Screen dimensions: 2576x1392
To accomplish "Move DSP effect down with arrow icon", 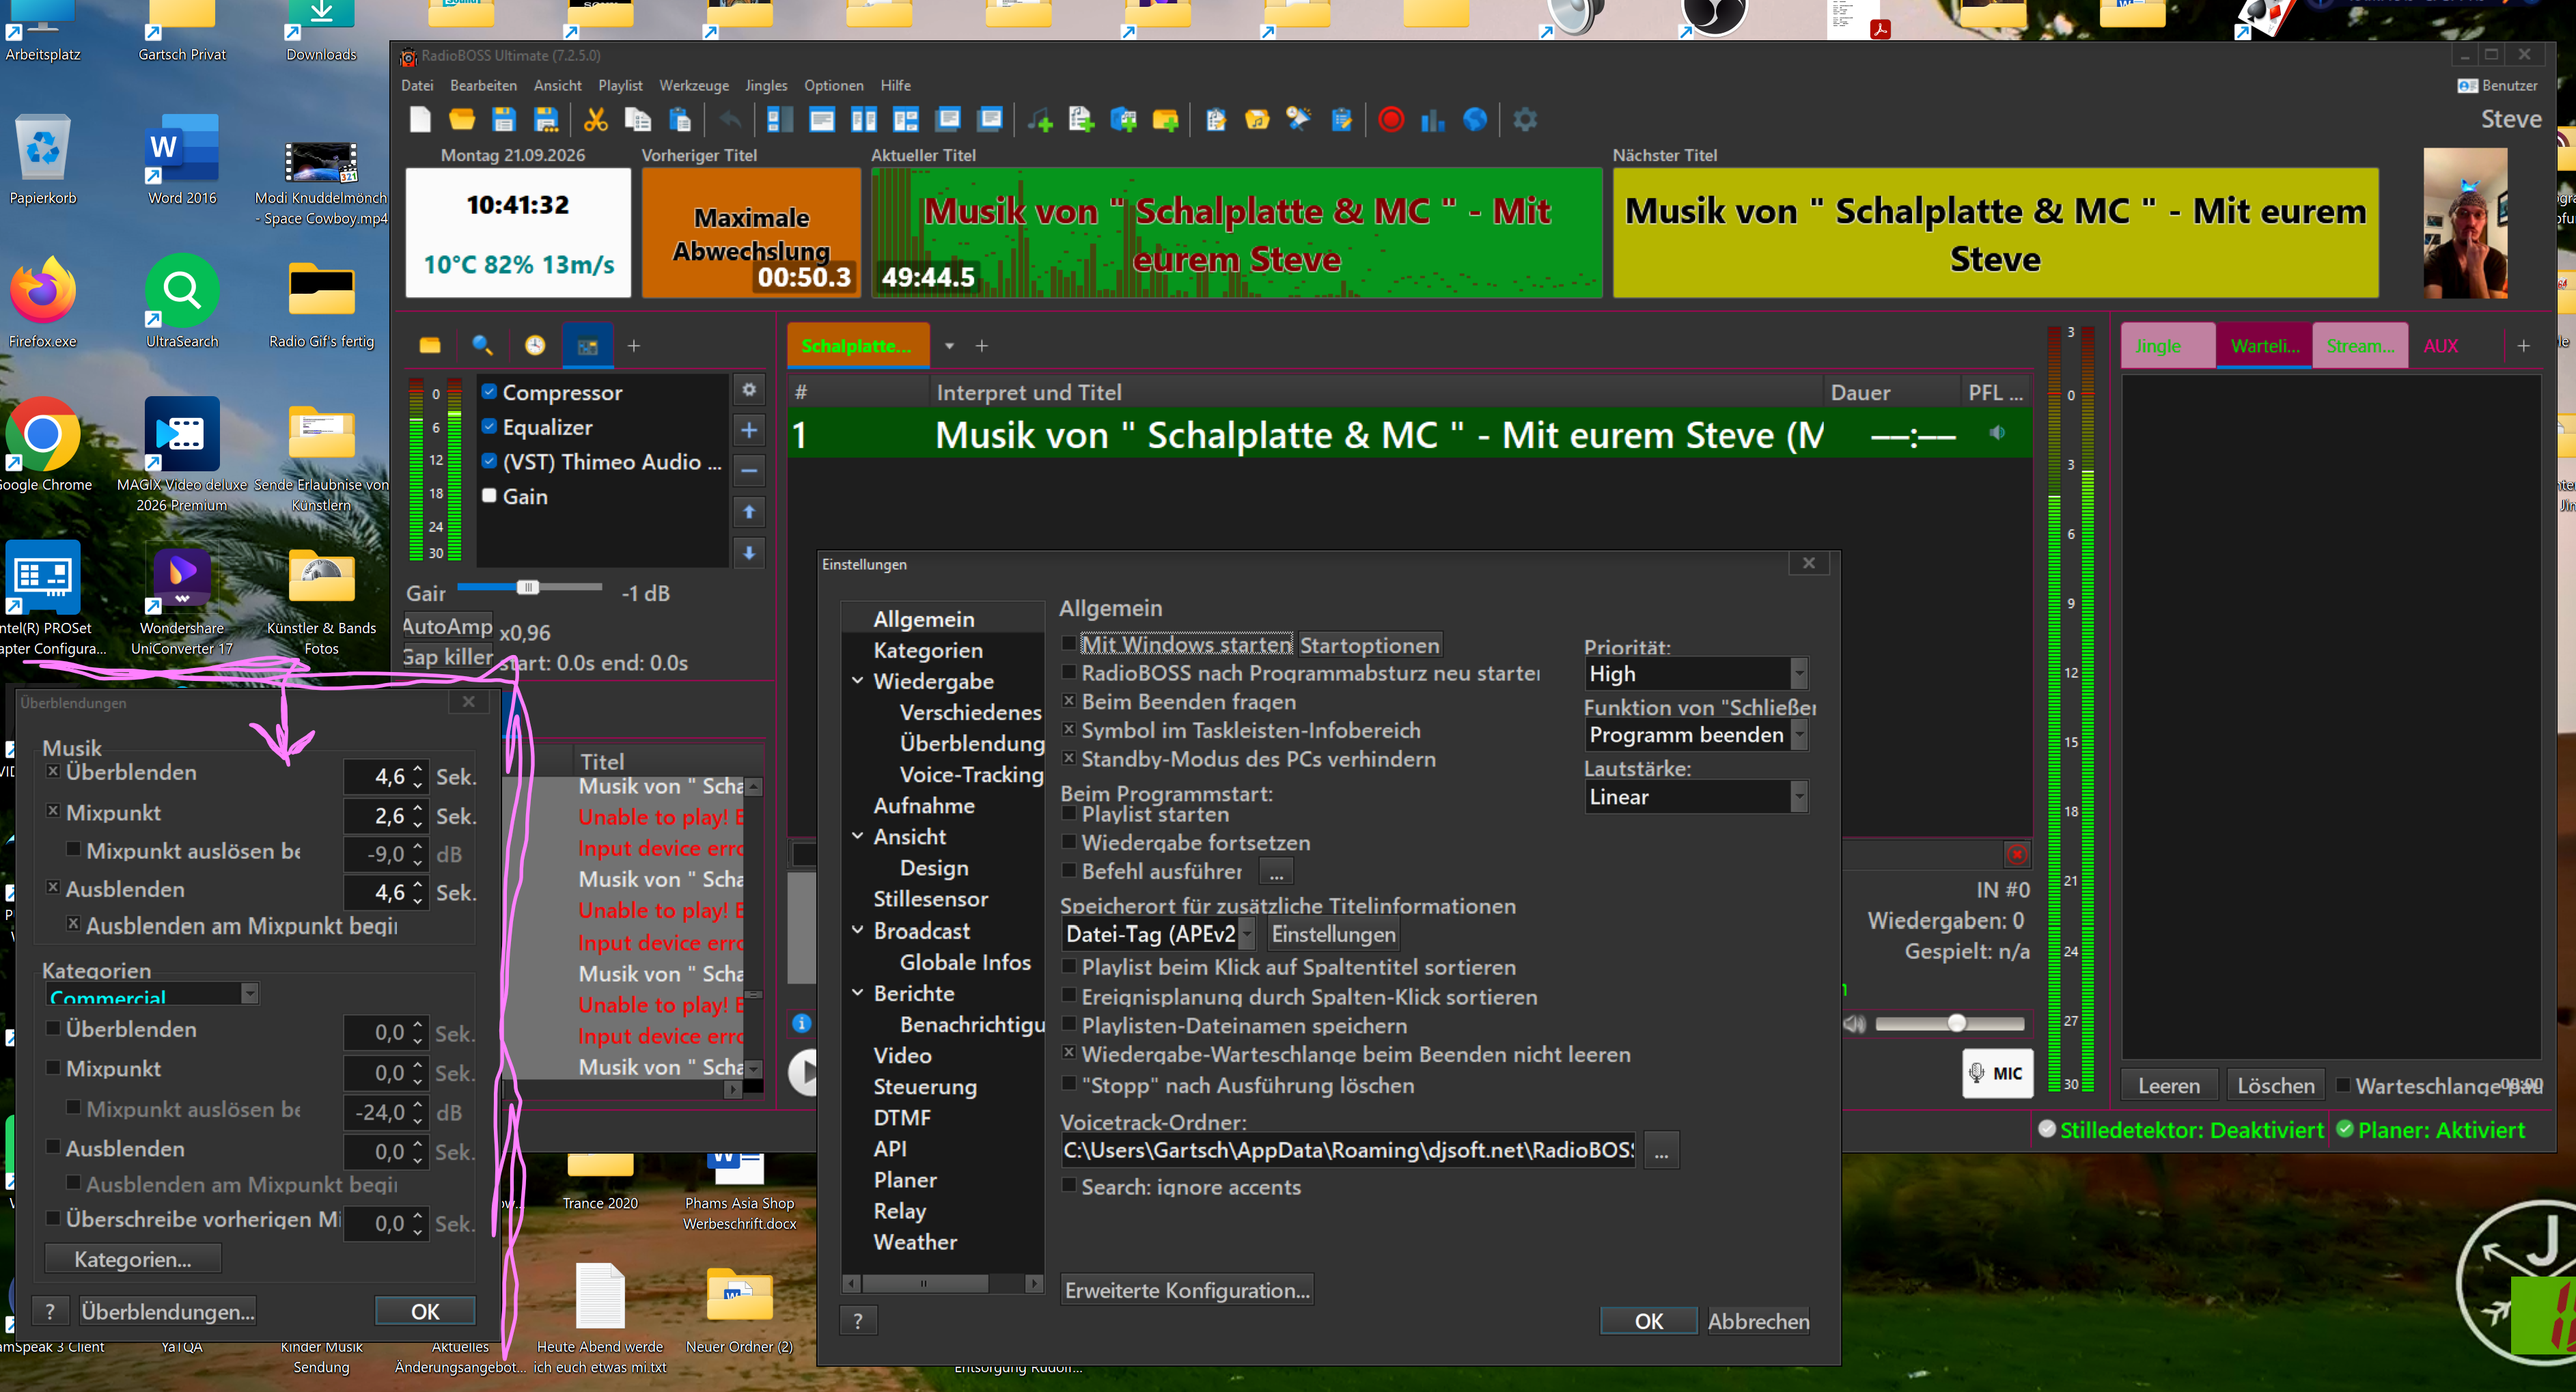I will [x=749, y=553].
